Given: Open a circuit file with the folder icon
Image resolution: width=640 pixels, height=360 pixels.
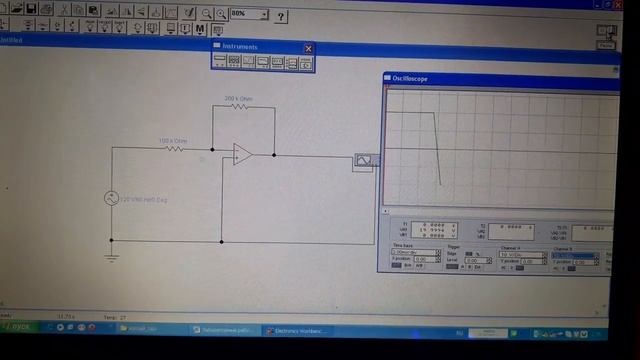Looking at the screenshot, I should coord(16,8).
